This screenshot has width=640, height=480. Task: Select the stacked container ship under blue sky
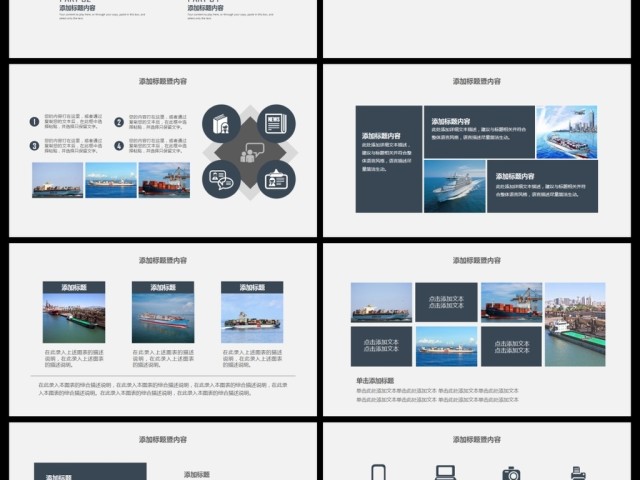tap(252, 318)
